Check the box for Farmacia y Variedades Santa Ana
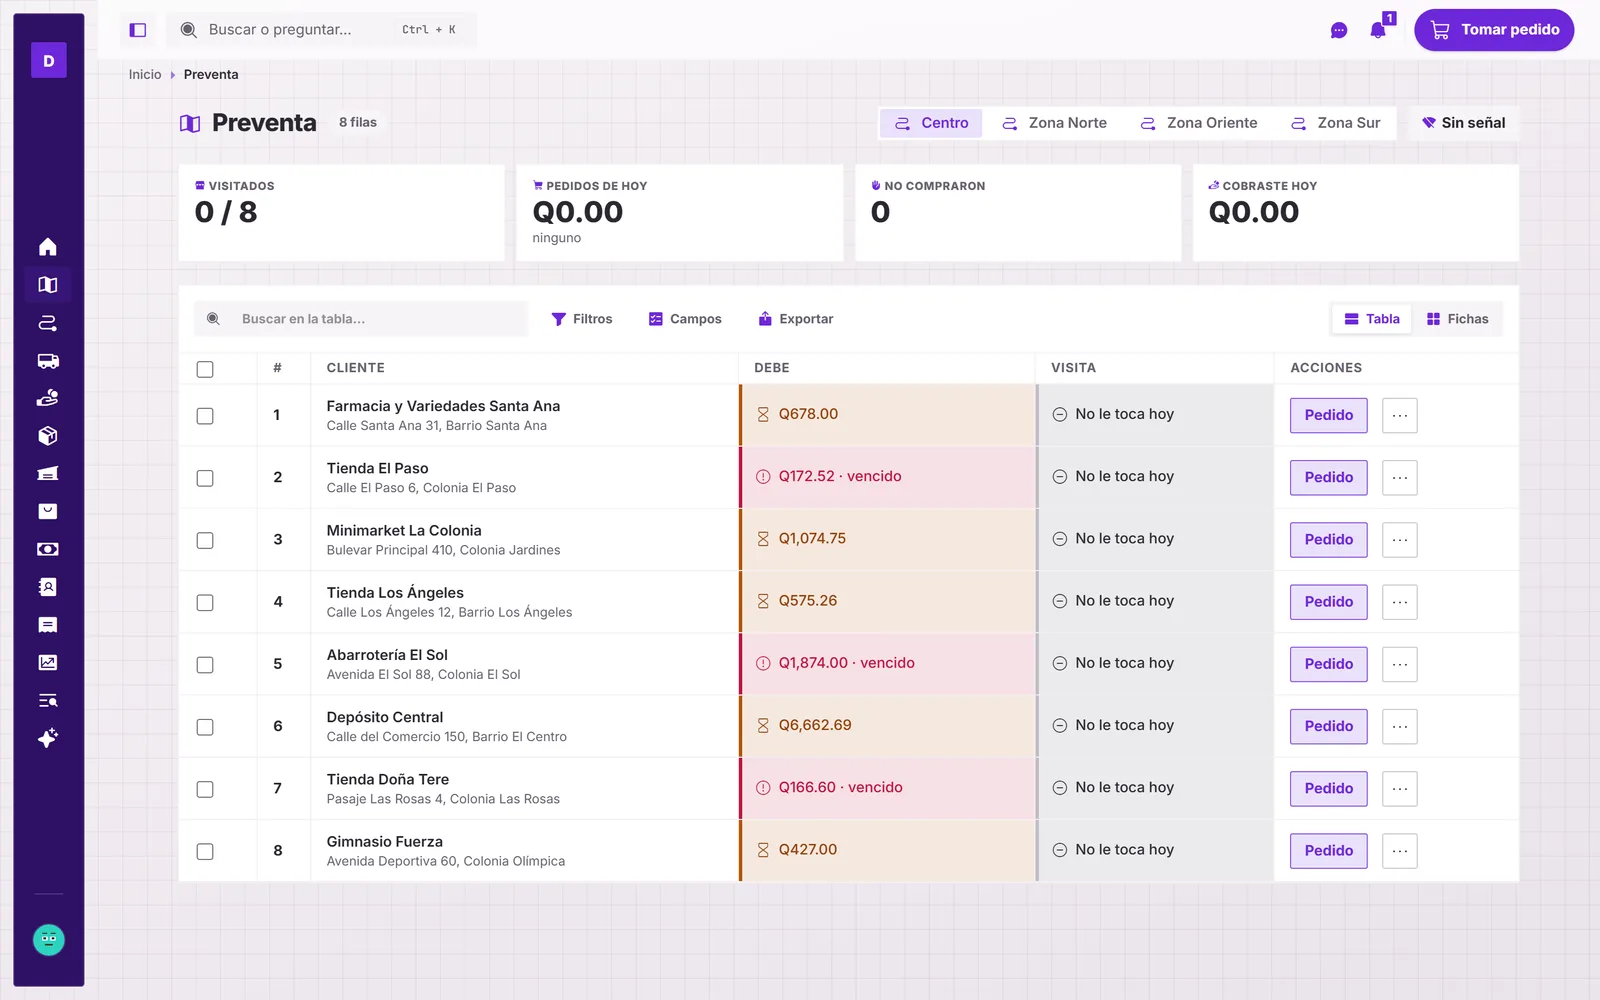This screenshot has width=1600, height=1000. [205, 416]
